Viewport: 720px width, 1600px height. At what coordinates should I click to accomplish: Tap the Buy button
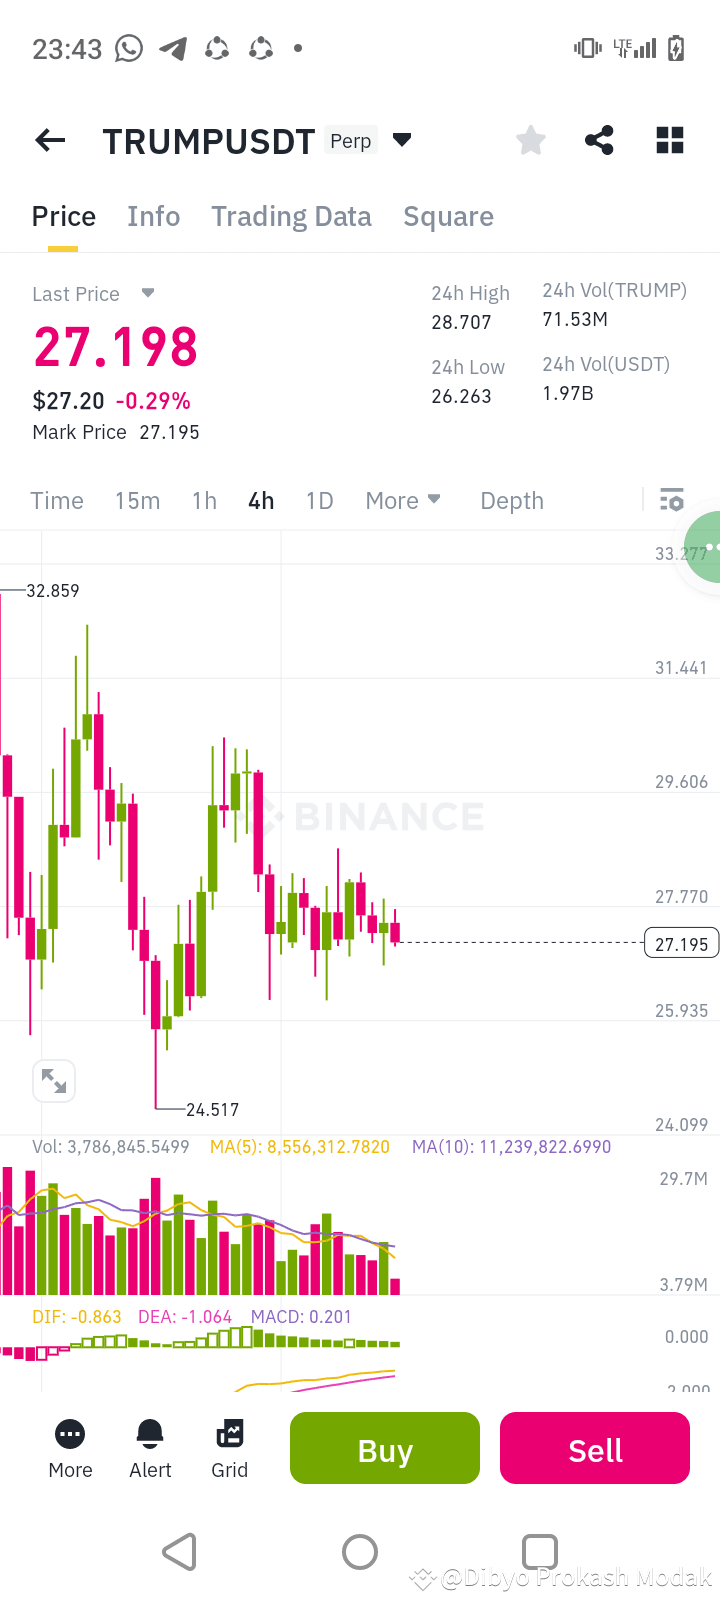(384, 1447)
